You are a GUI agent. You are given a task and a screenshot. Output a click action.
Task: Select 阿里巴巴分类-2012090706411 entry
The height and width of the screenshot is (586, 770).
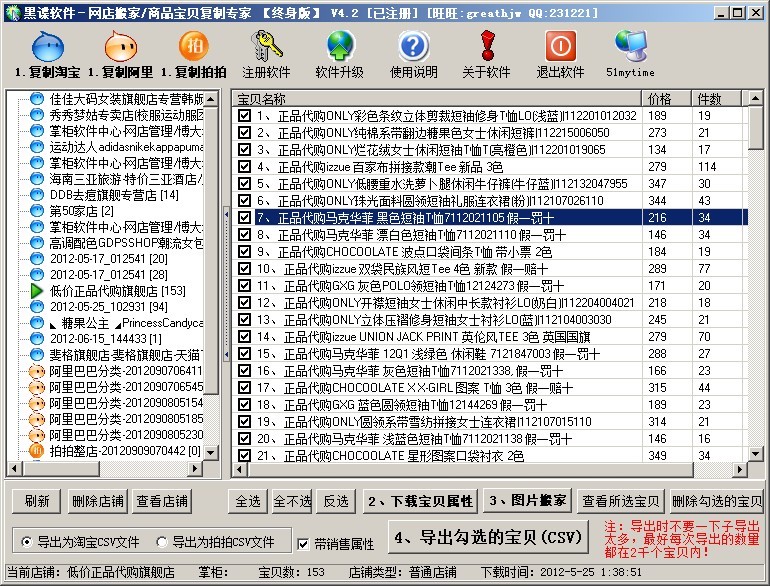tap(126, 371)
